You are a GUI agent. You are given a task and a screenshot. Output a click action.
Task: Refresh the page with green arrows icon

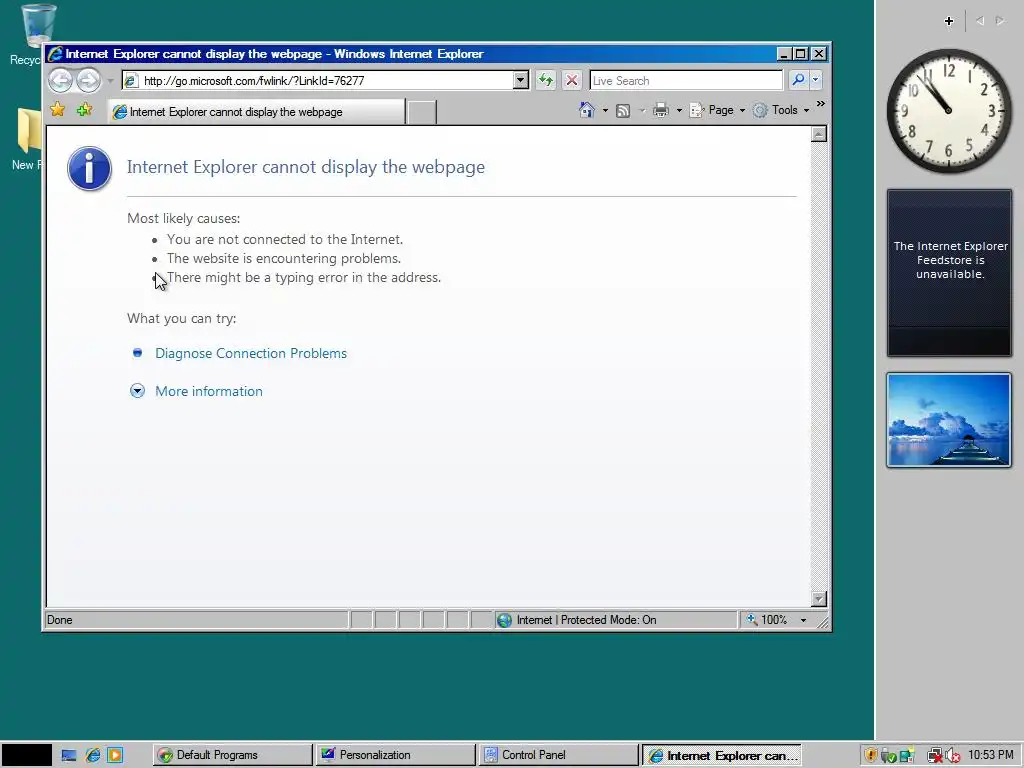545,80
